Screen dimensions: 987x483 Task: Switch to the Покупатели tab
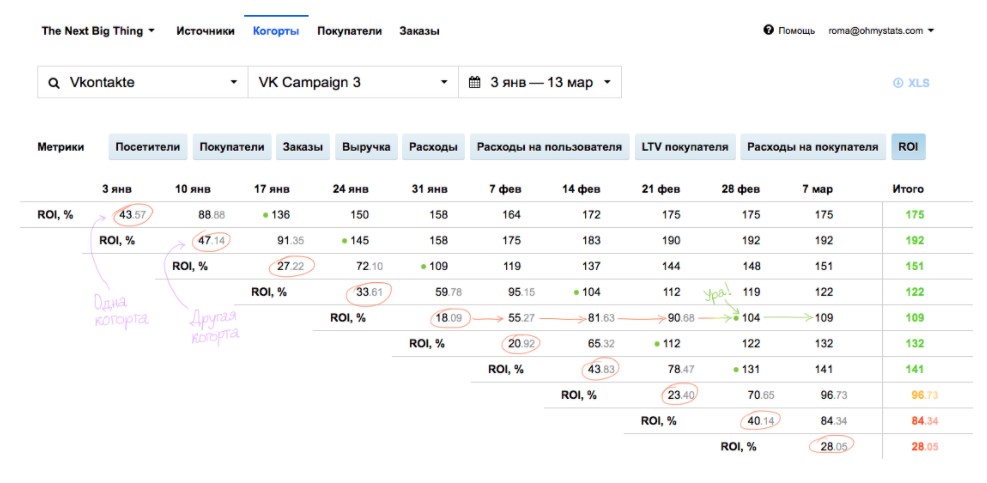(349, 31)
